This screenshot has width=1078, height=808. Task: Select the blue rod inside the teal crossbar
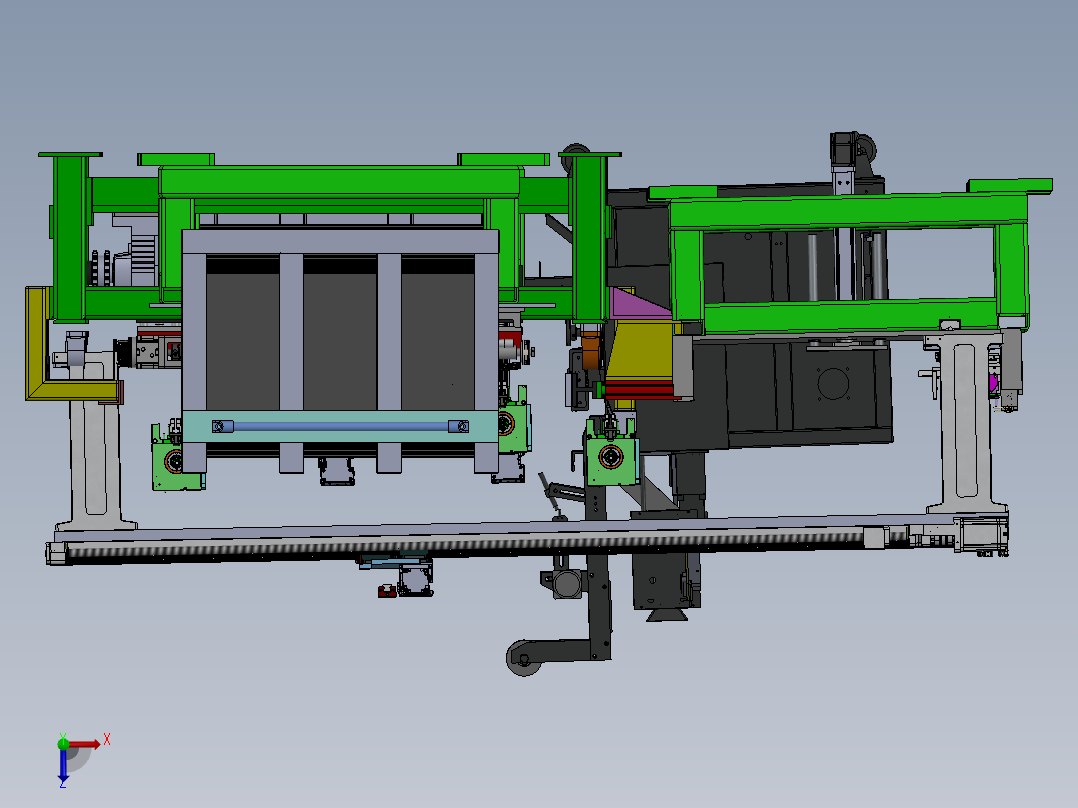tap(340, 426)
